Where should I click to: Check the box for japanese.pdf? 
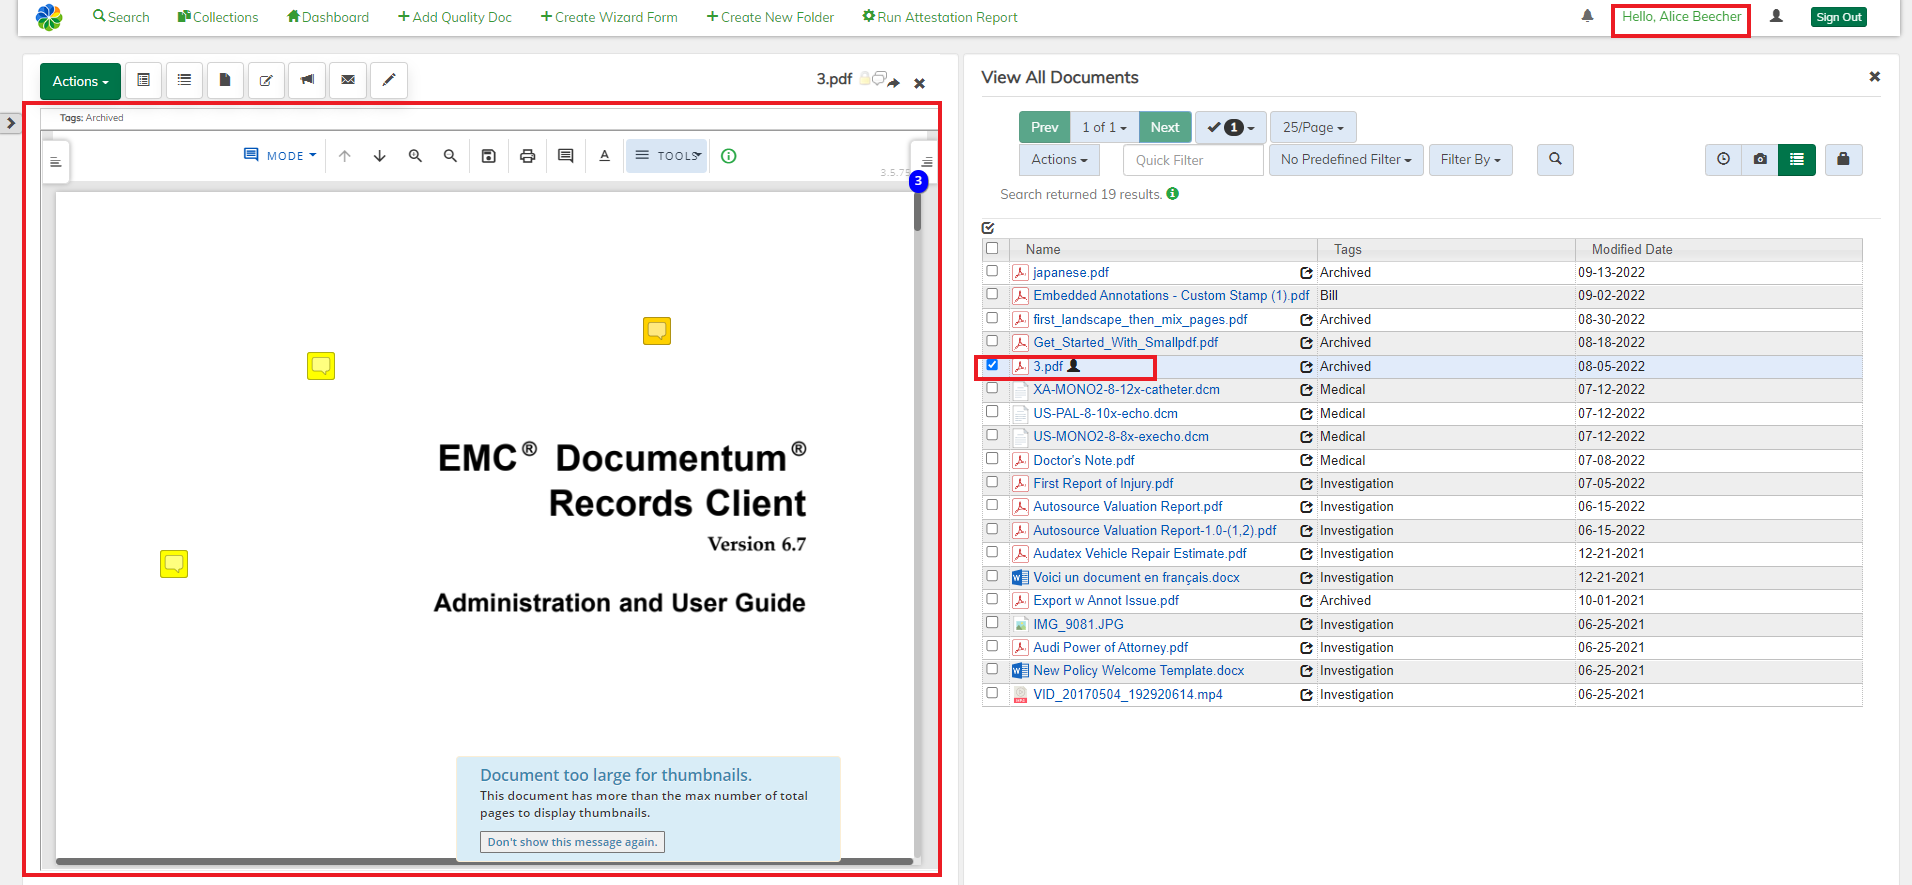tap(992, 271)
